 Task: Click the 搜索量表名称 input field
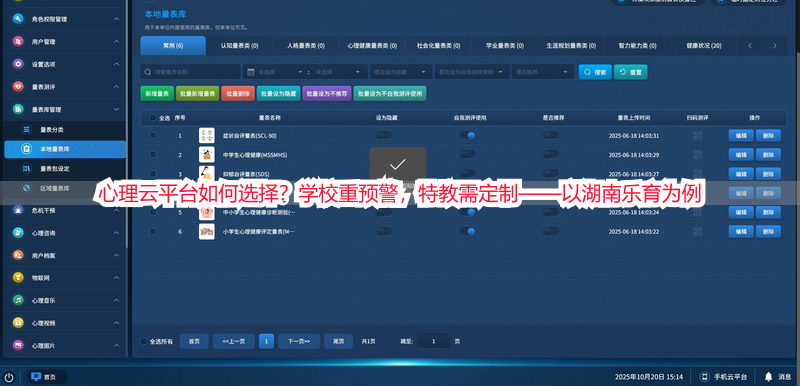[190, 72]
